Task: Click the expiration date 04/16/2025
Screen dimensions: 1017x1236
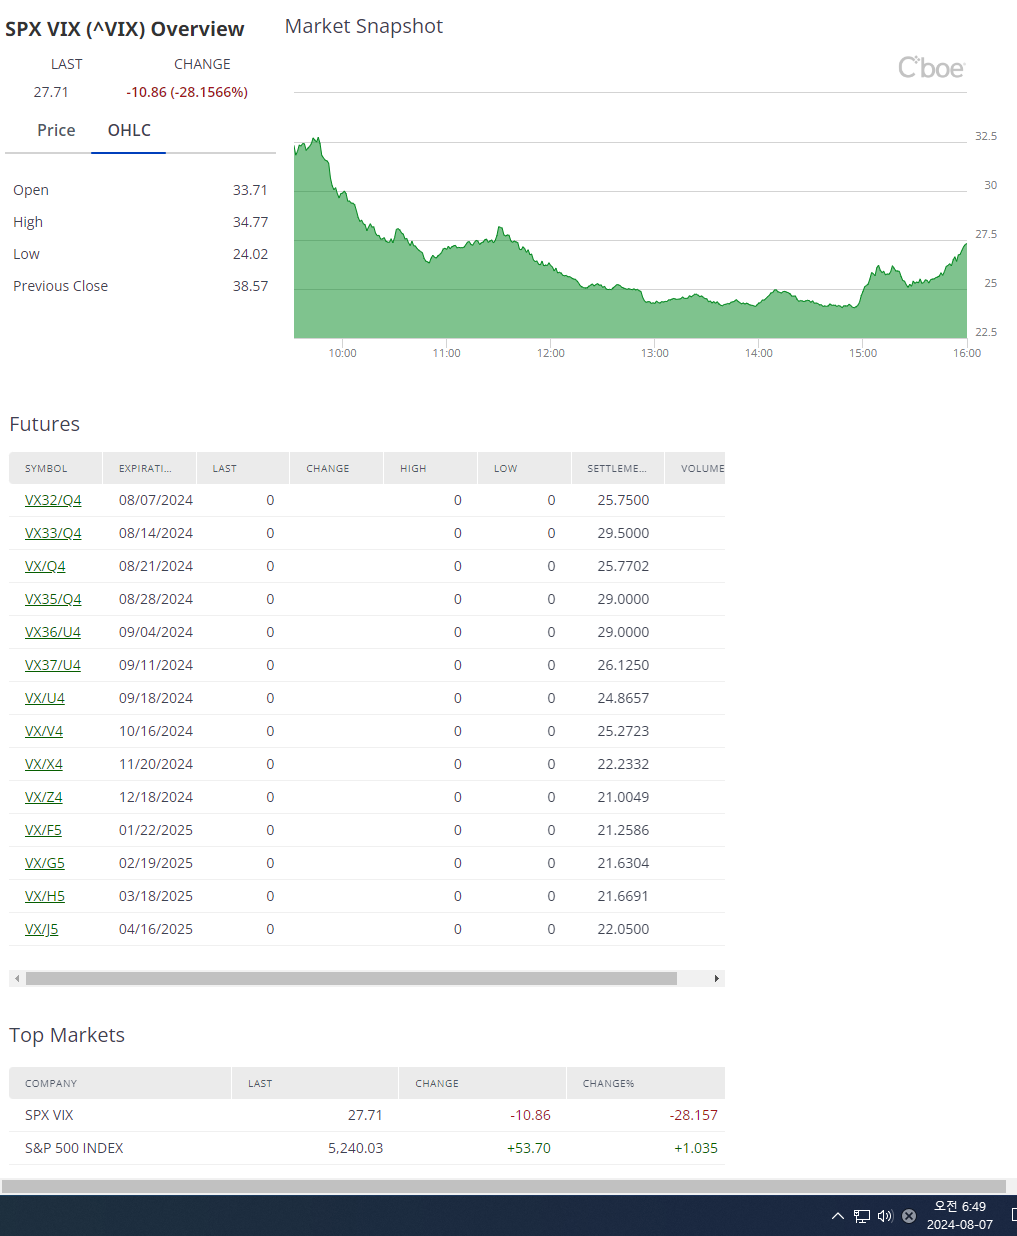Action: [156, 929]
